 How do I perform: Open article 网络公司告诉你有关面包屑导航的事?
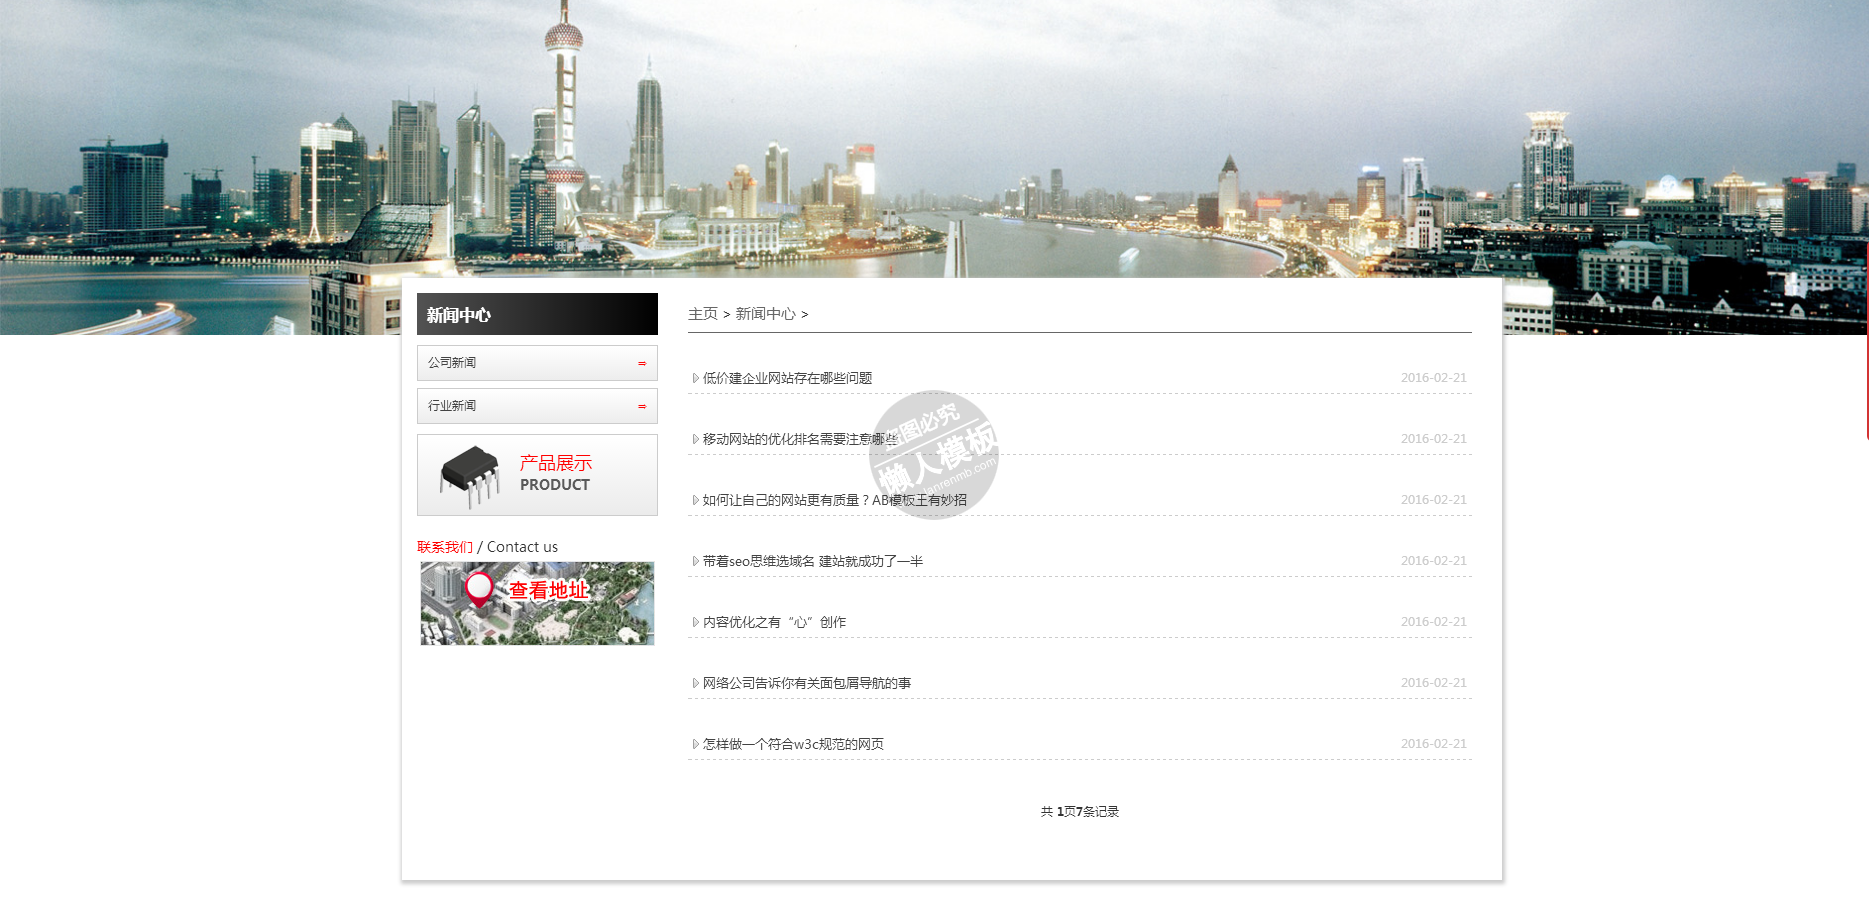point(806,683)
